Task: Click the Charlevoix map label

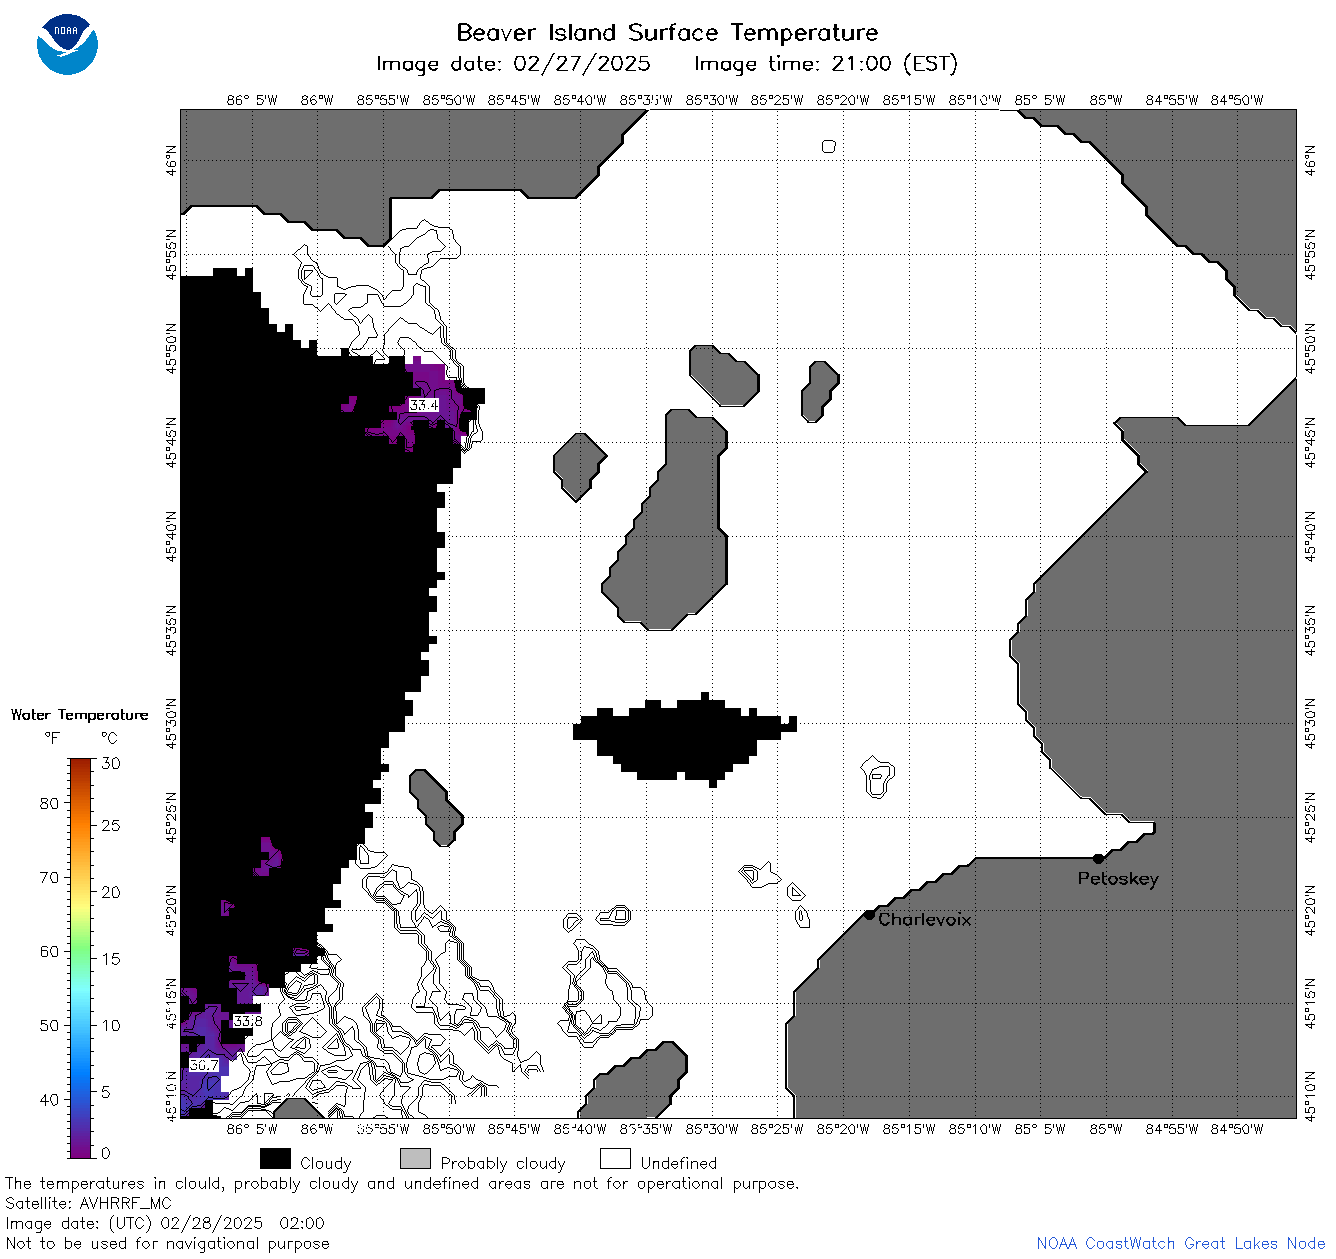Action: (x=925, y=919)
